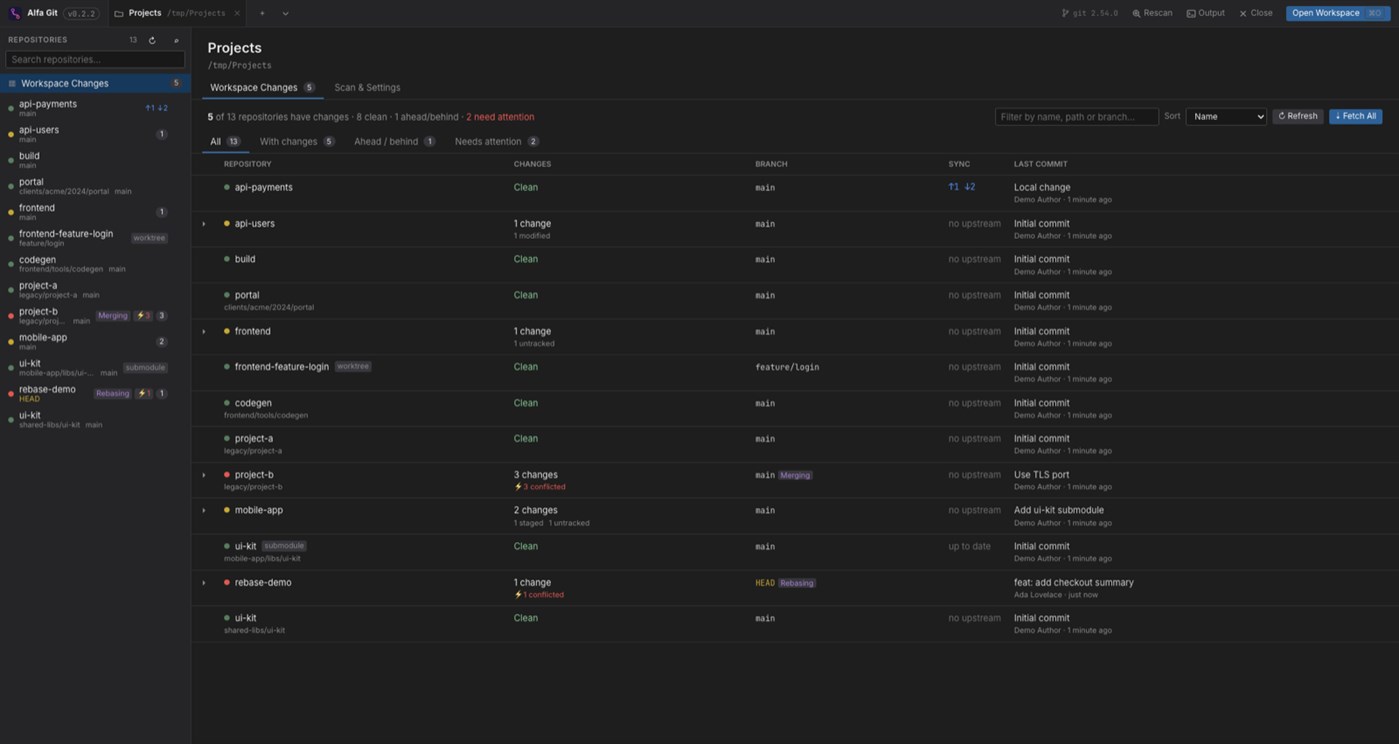
Task: Open the workspace tabs dropdown chevron
Action: pos(285,13)
